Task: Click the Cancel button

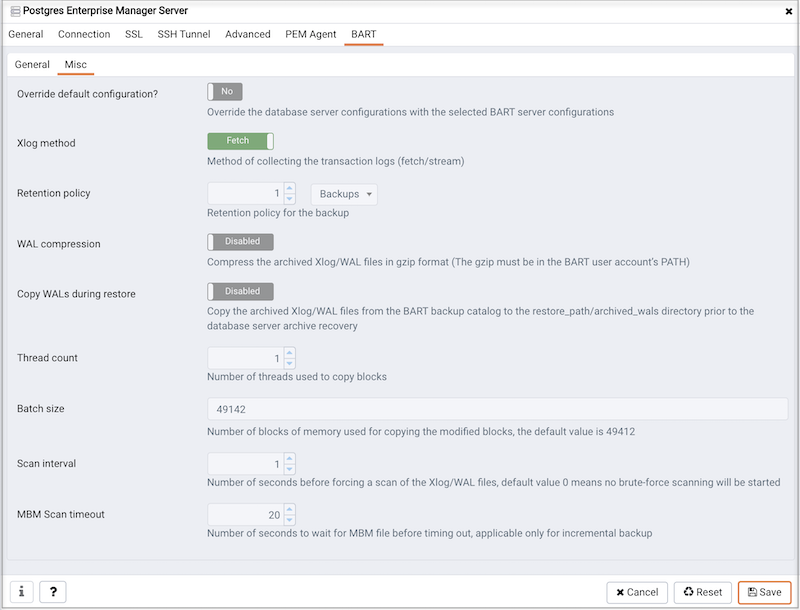Action: pyautogui.click(x=637, y=592)
